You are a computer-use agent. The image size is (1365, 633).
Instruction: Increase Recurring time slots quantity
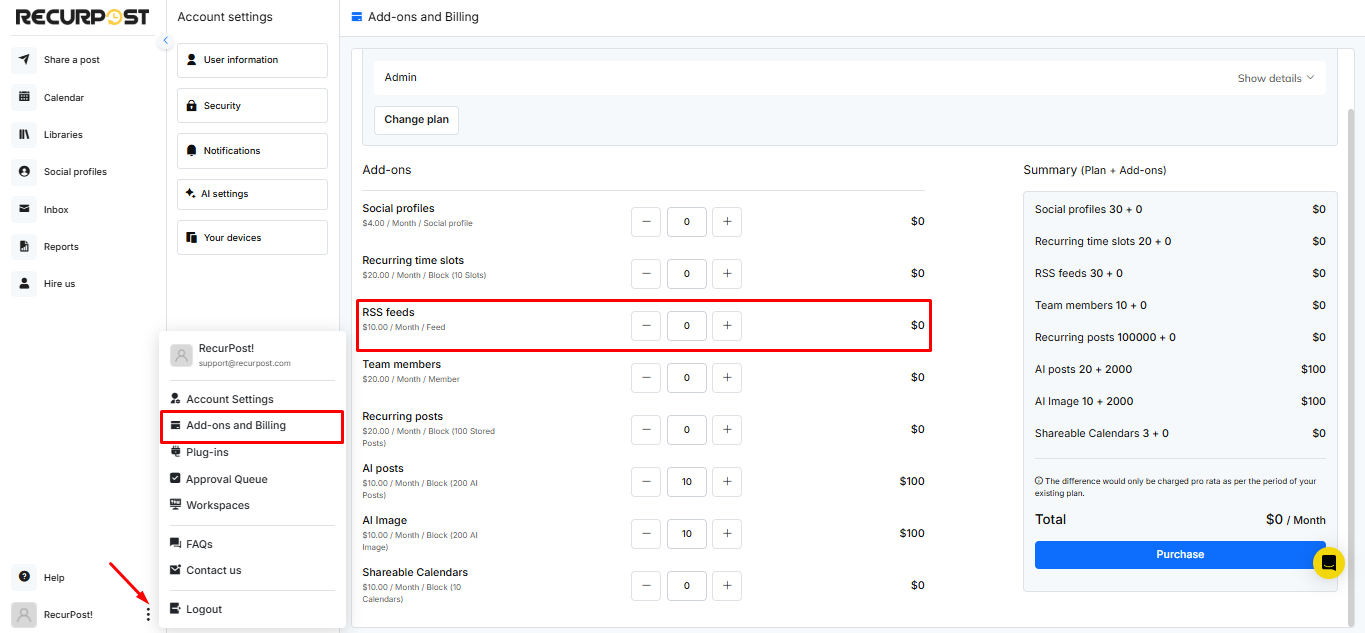pyautogui.click(x=727, y=274)
